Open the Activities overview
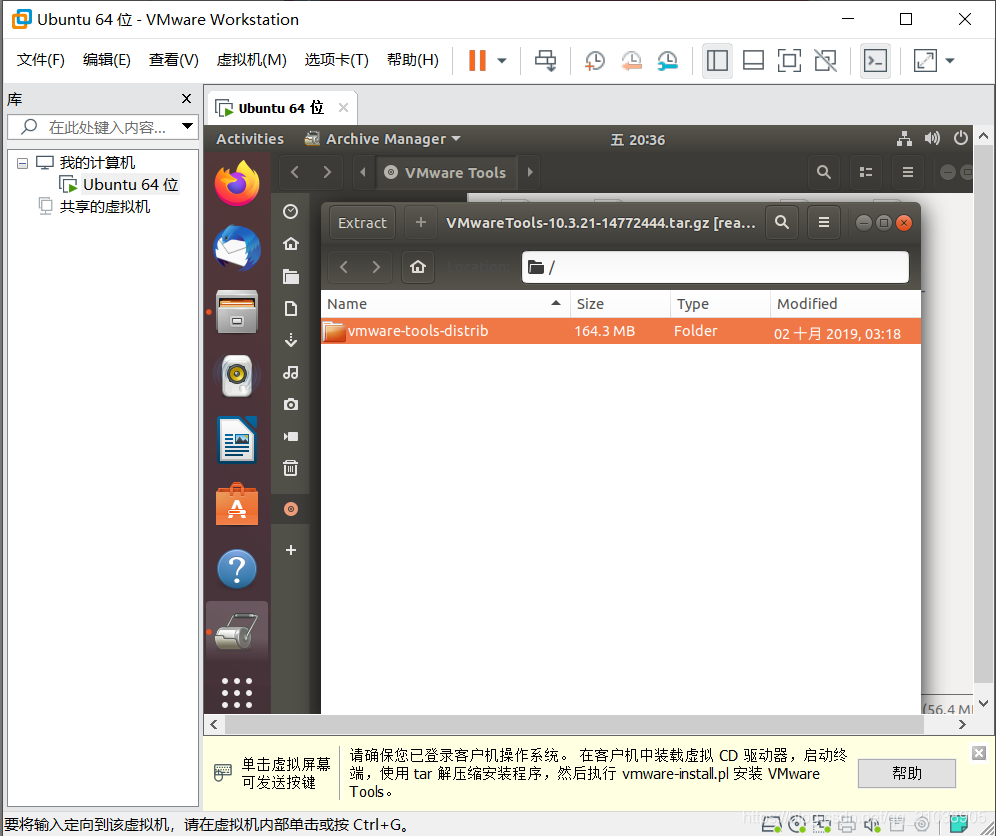Image resolution: width=996 pixels, height=836 pixels. (x=250, y=138)
